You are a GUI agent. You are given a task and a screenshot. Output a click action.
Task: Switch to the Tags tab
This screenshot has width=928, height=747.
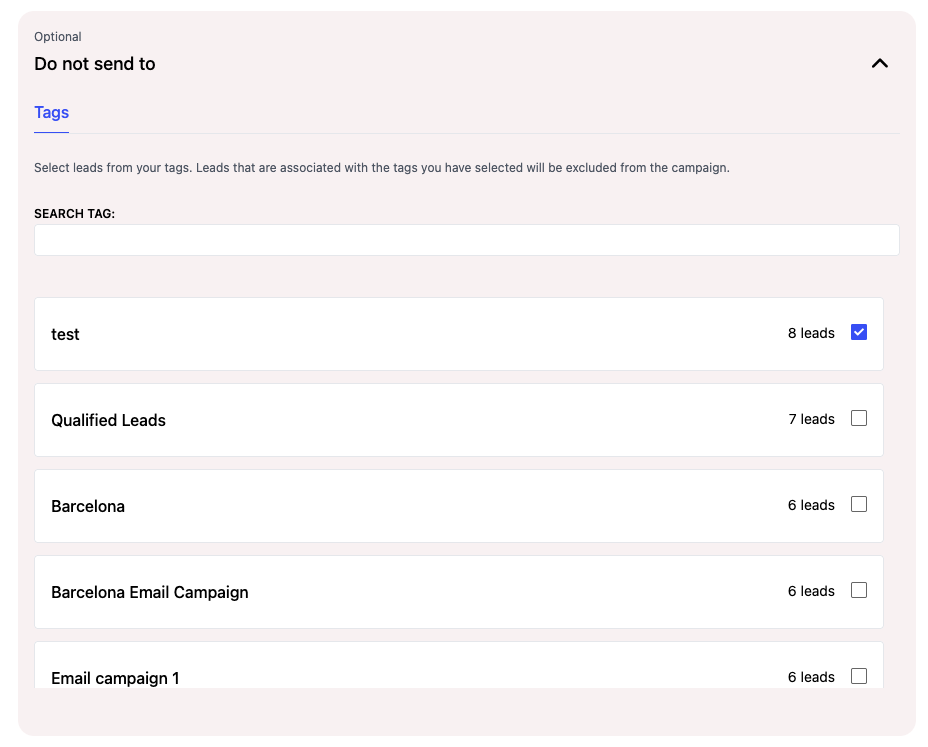(51, 113)
